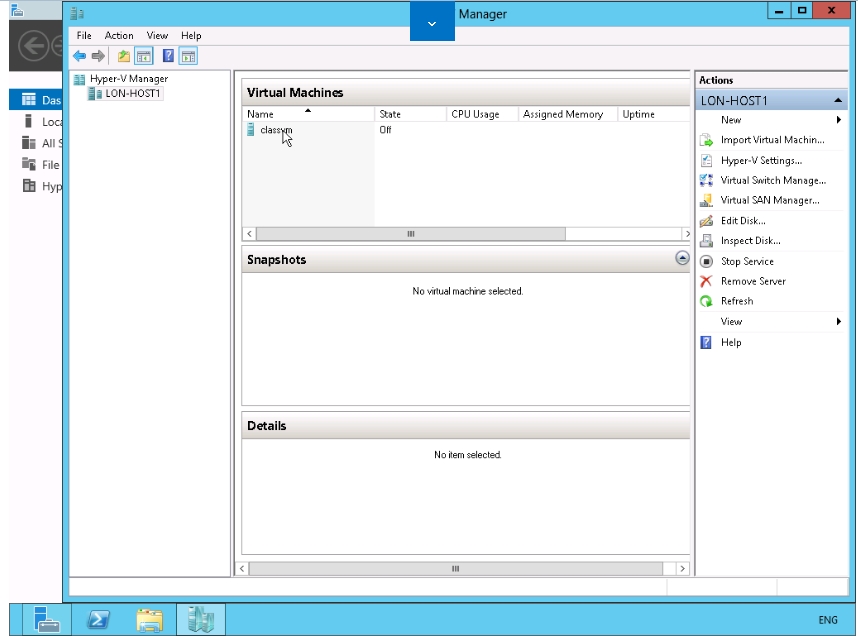Click the LON-HOST1 server icon in tree
858x636 pixels.
pyautogui.click(x=95, y=94)
